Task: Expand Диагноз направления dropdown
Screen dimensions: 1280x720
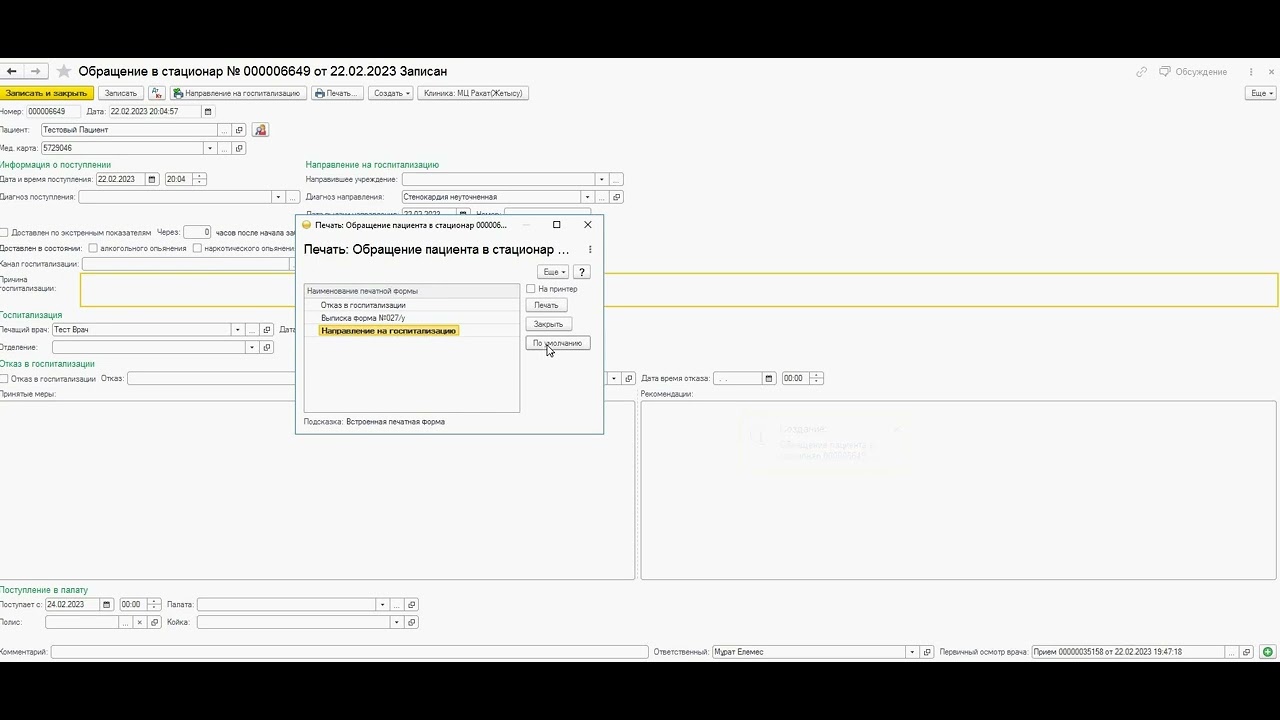Action: pos(588,197)
